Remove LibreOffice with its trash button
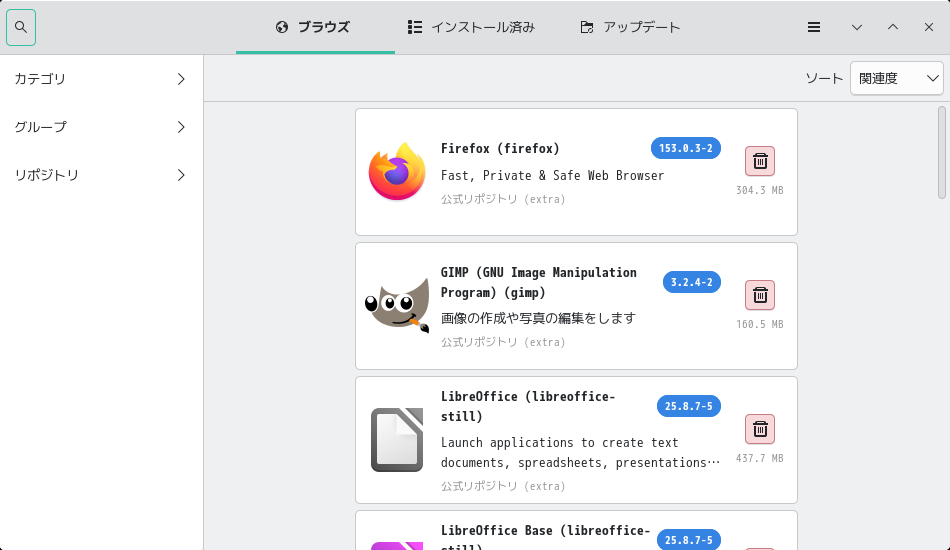This screenshot has height=550, width=950. [760, 429]
